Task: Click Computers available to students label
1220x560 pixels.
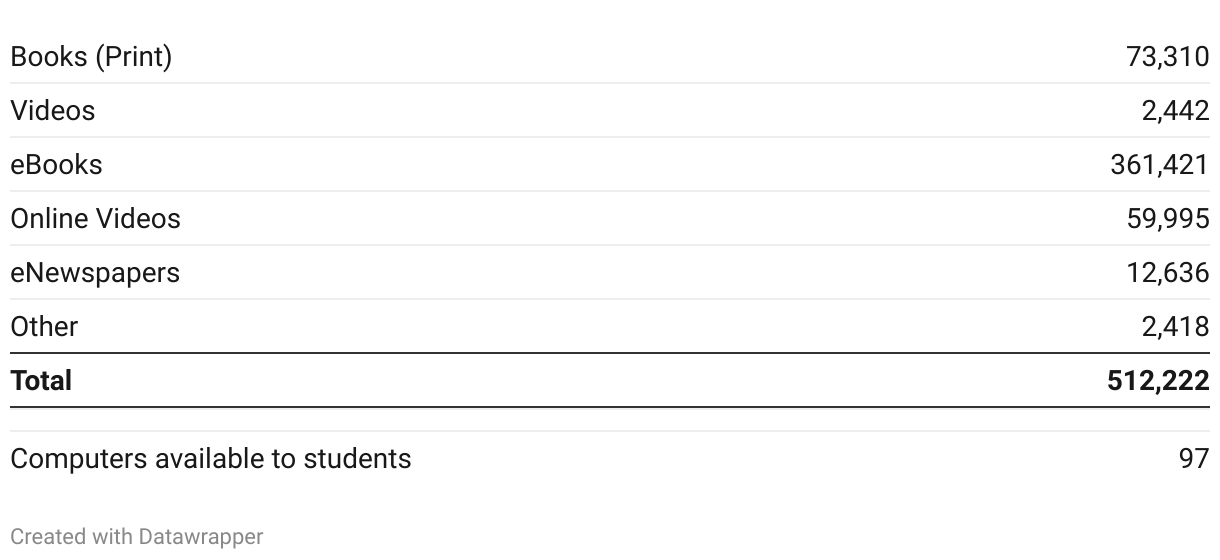Action: 211,458
